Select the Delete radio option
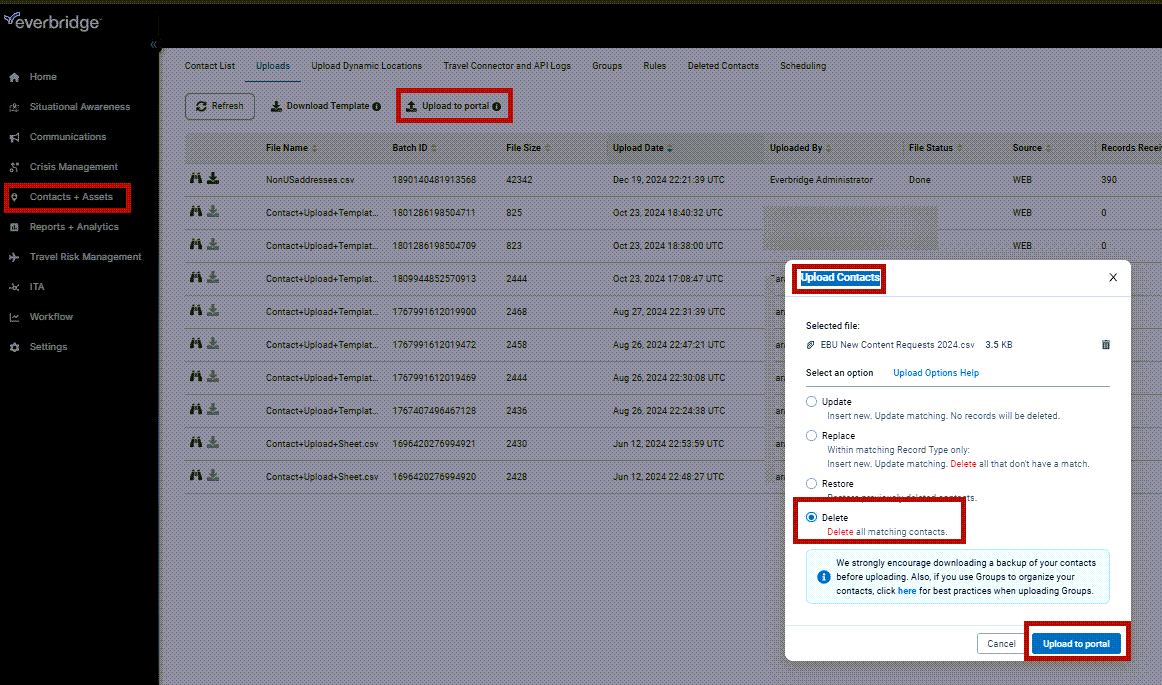 [x=811, y=517]
